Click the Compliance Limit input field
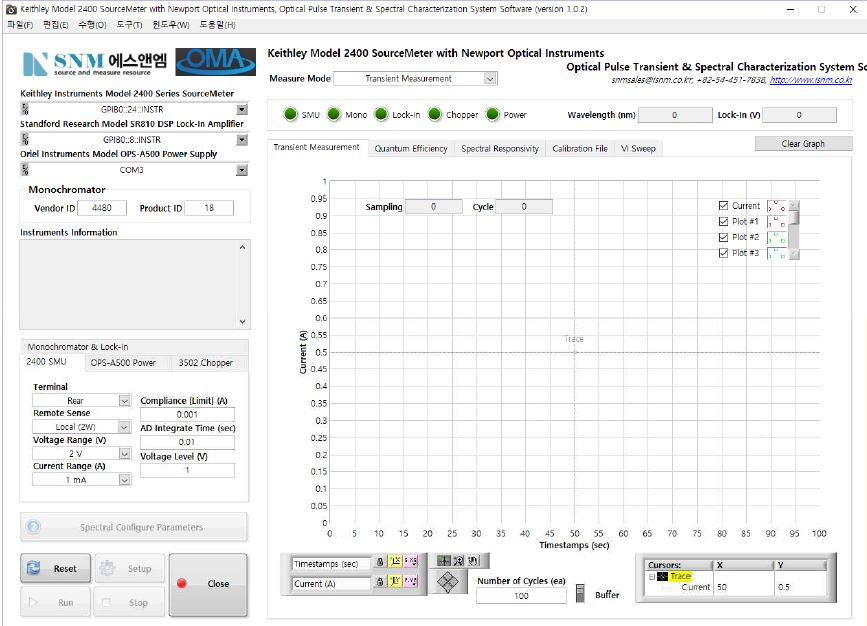 [x=187, y=414]
